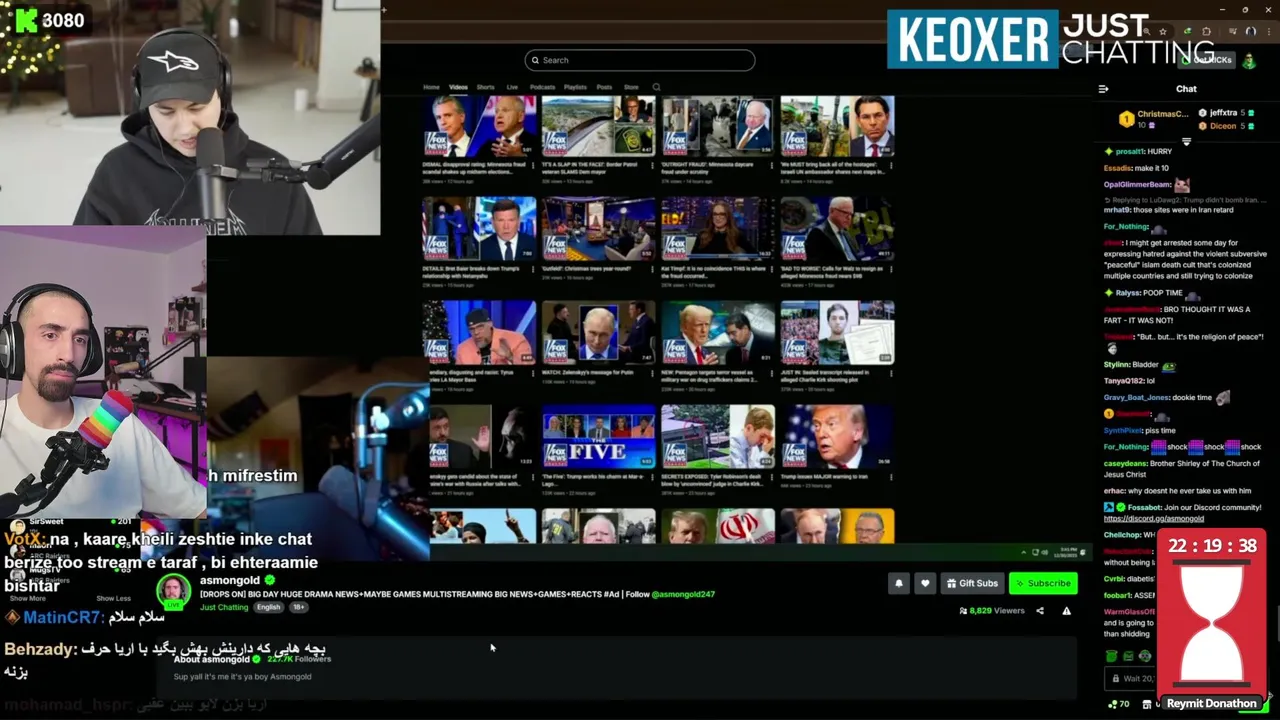This screenshot has height=720, width=1280.
Task: Open the Shorts tab
Action: coord(485,87)
